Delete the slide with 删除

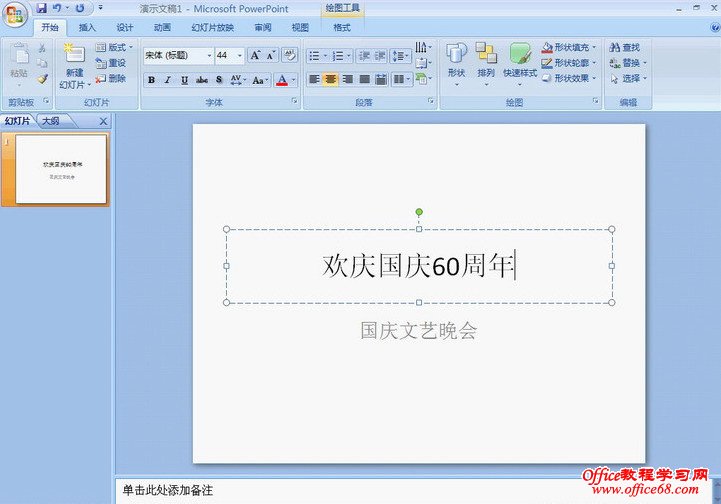click(110, 79)
